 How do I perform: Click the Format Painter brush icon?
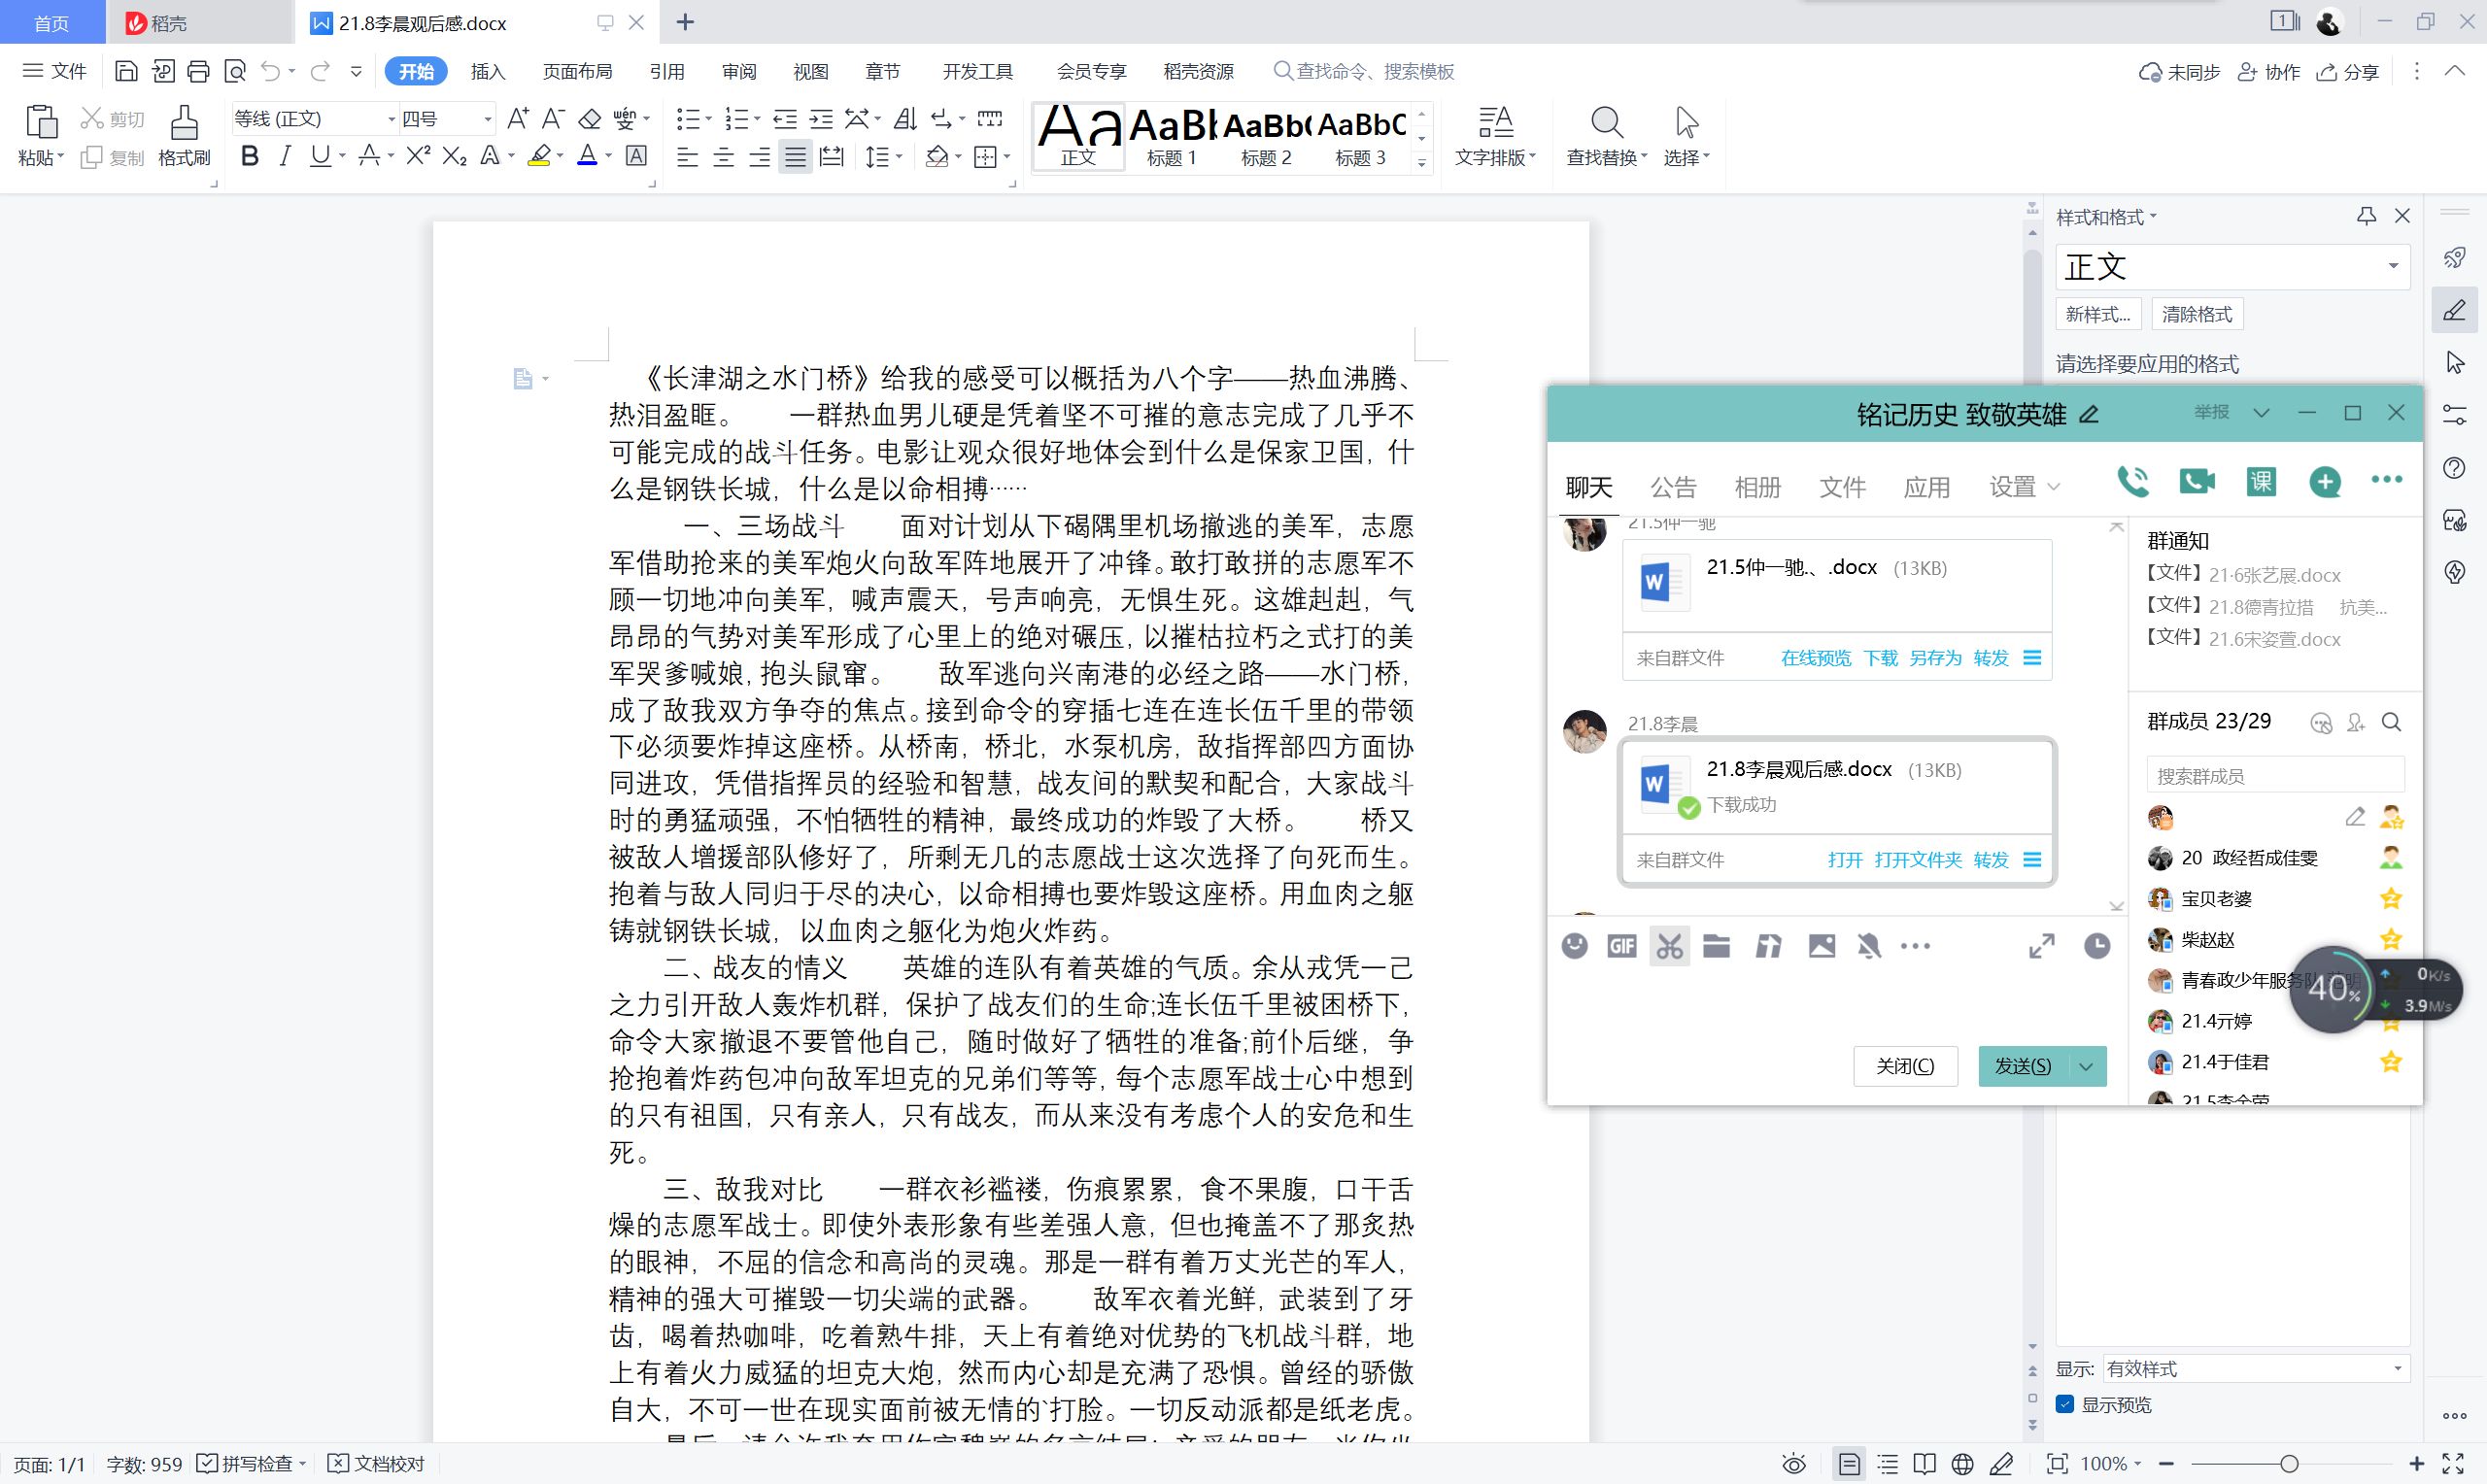[183, 123]
